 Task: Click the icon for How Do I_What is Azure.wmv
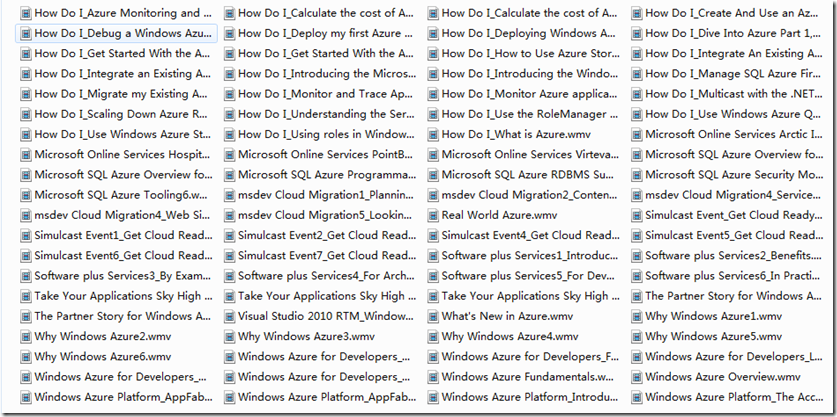[433, 135]
